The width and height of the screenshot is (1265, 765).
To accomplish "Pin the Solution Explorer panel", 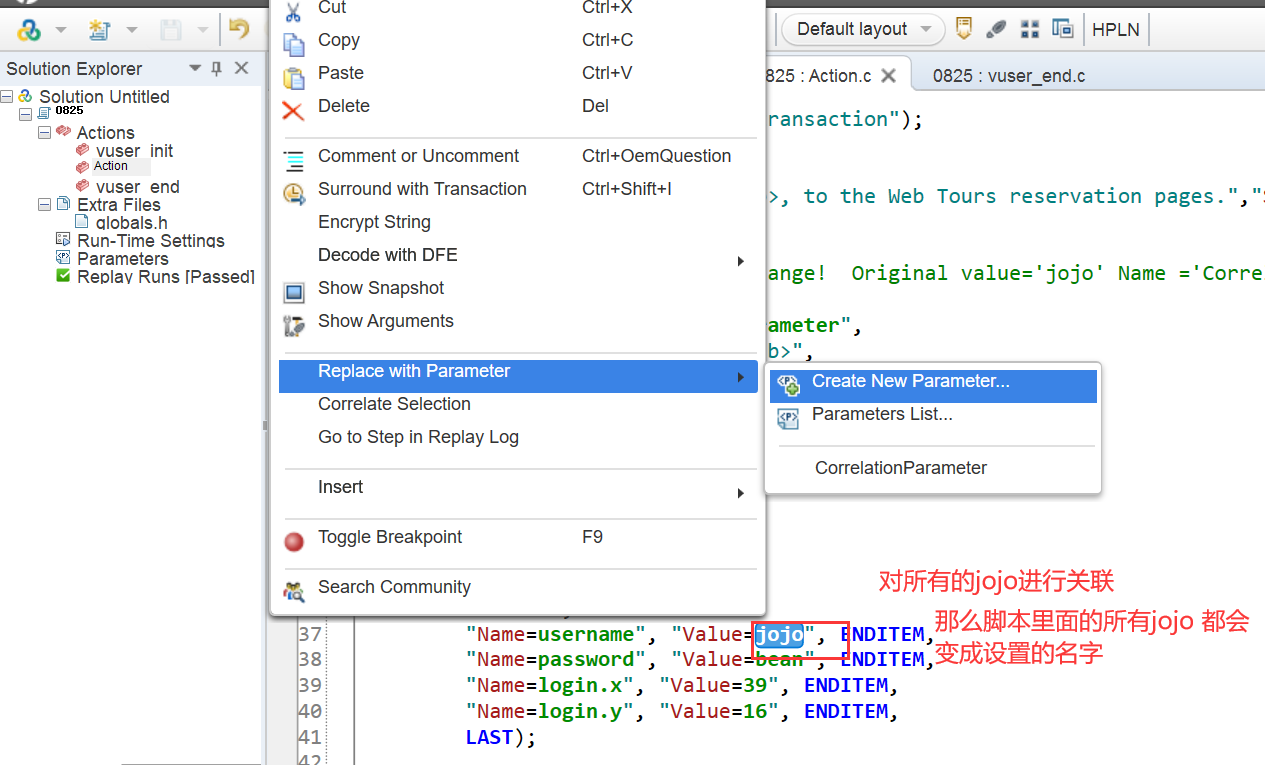I will coord(216,69).
